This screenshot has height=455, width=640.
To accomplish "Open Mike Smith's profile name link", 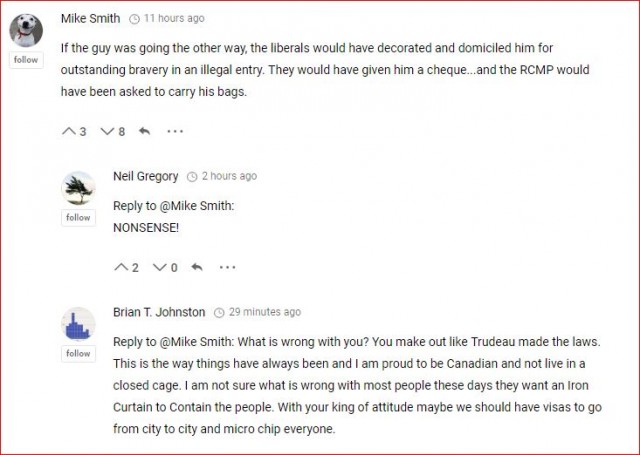I will point(90,18).
